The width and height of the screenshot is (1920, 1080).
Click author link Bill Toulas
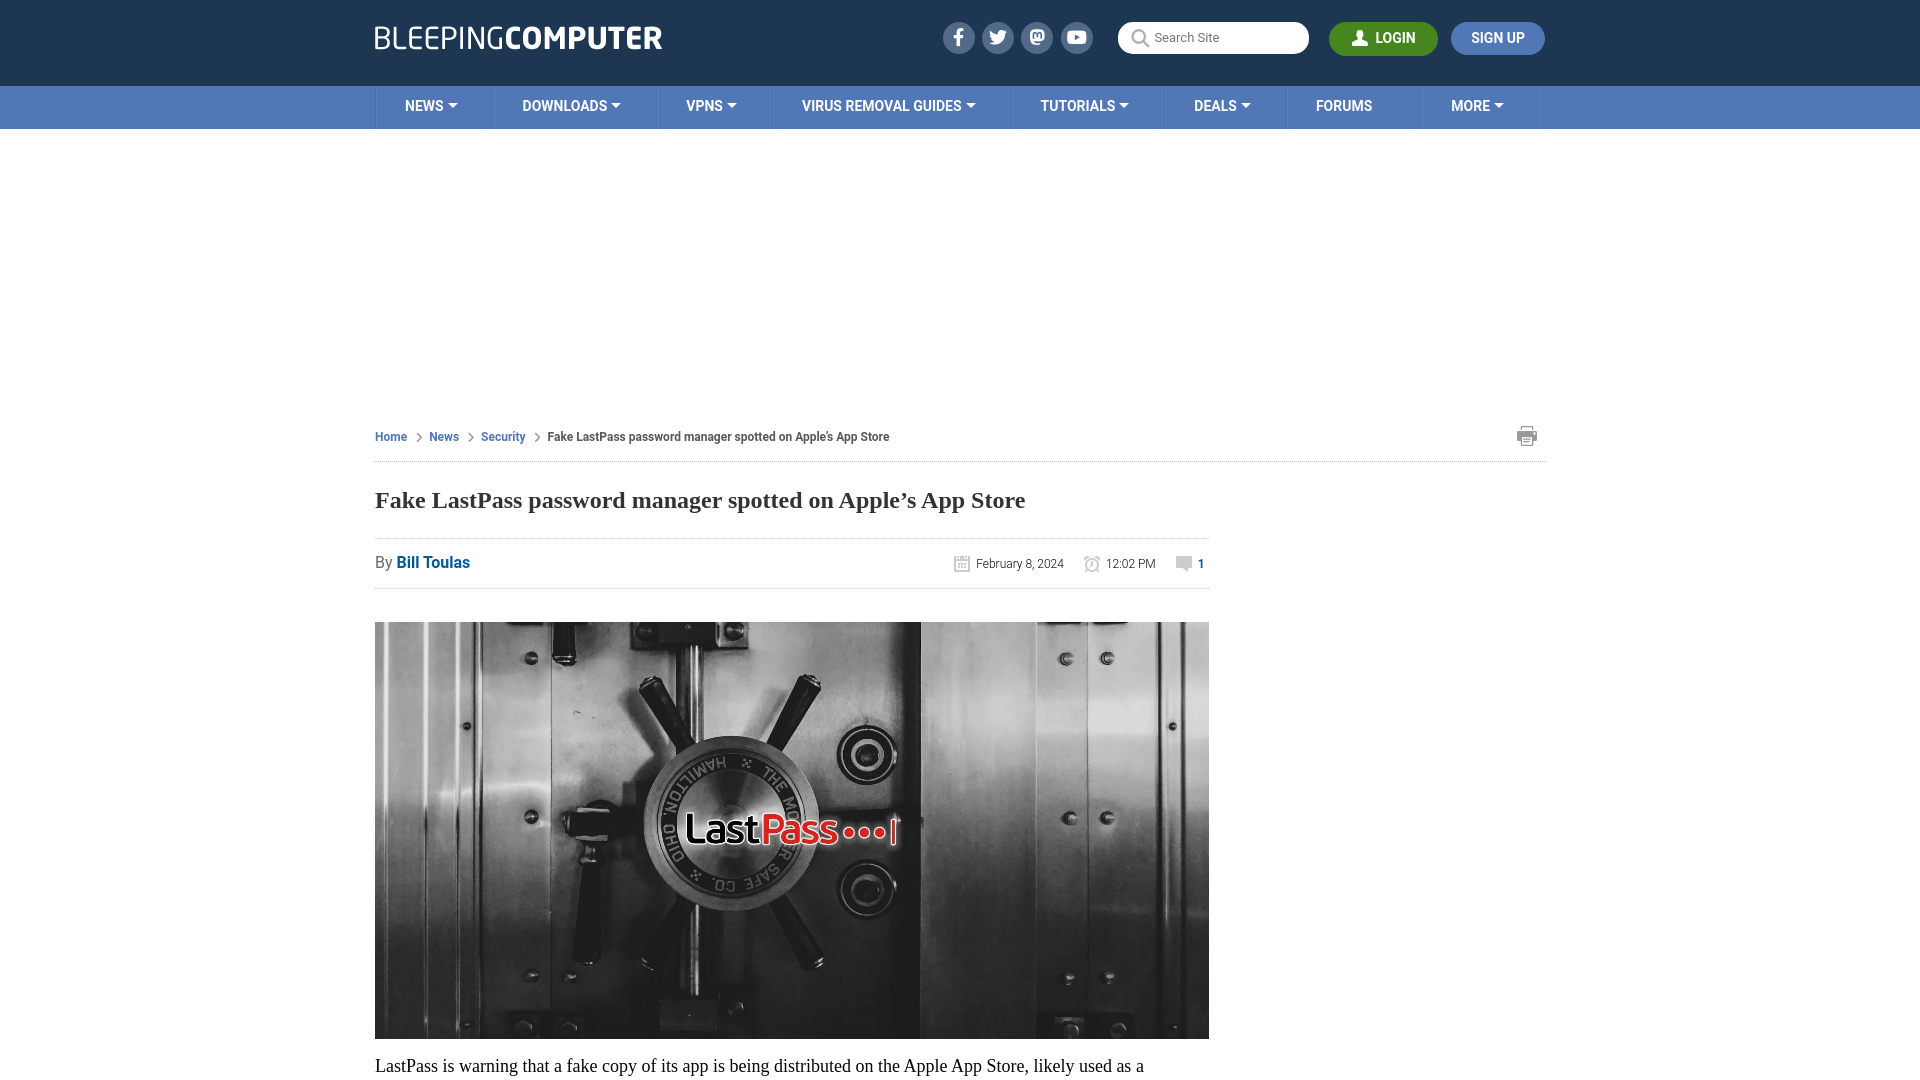point(433,562)
